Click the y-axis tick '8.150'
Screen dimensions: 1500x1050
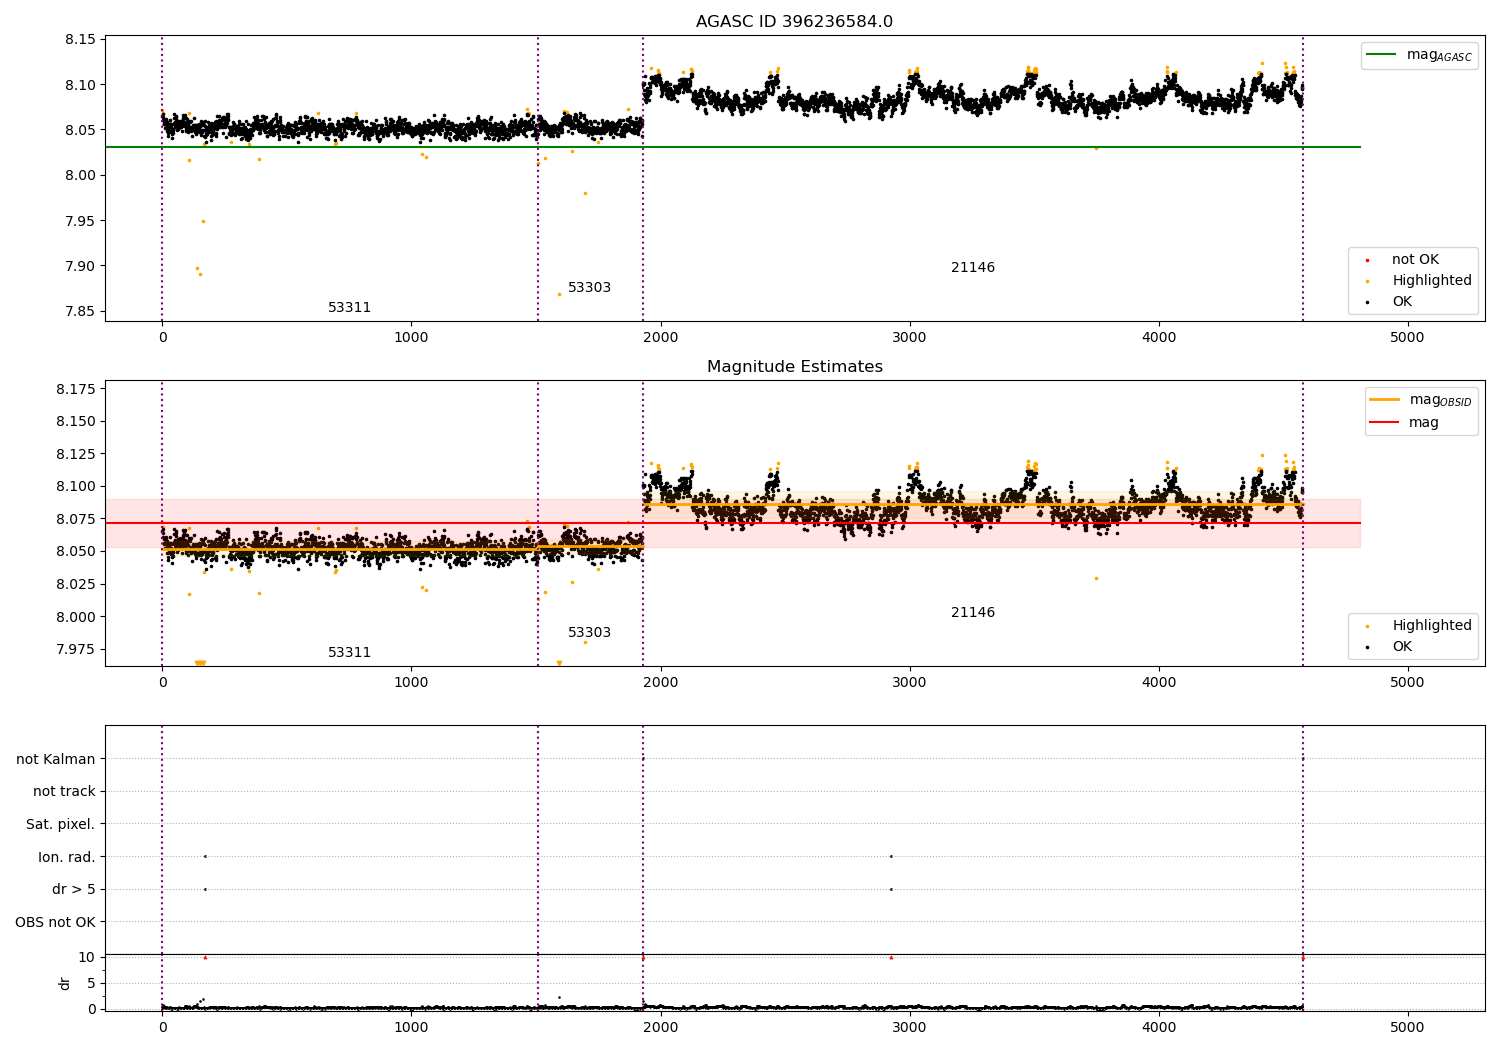[x=76, y=422]
